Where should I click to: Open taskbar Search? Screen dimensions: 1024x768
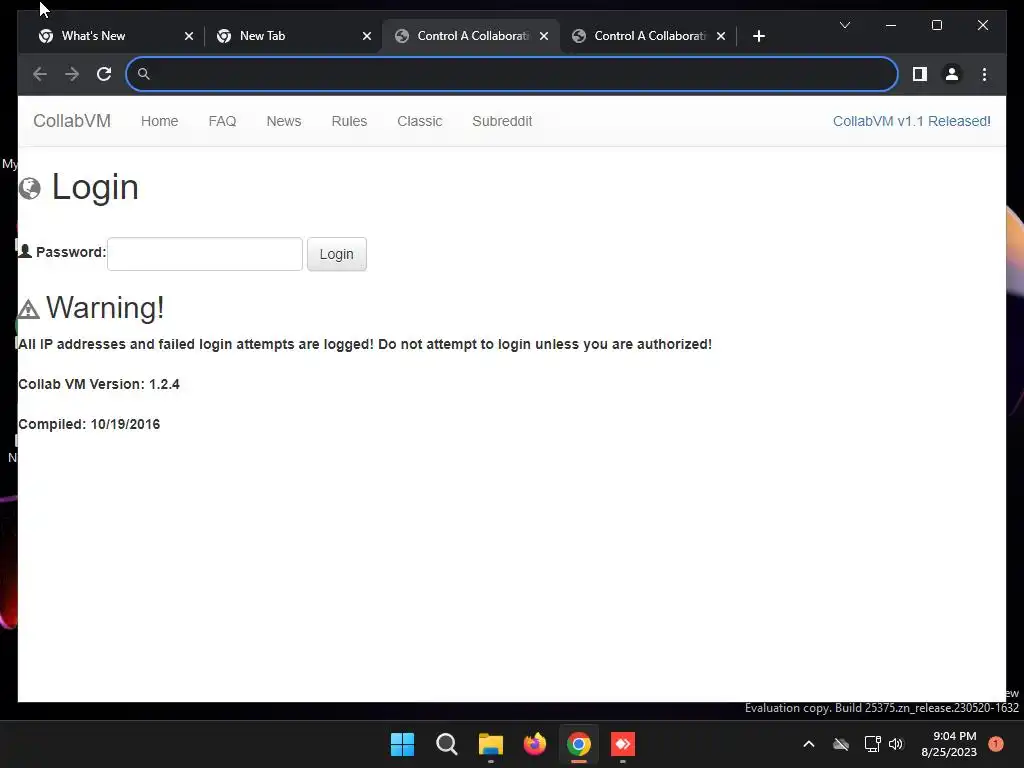click(447, 744)
